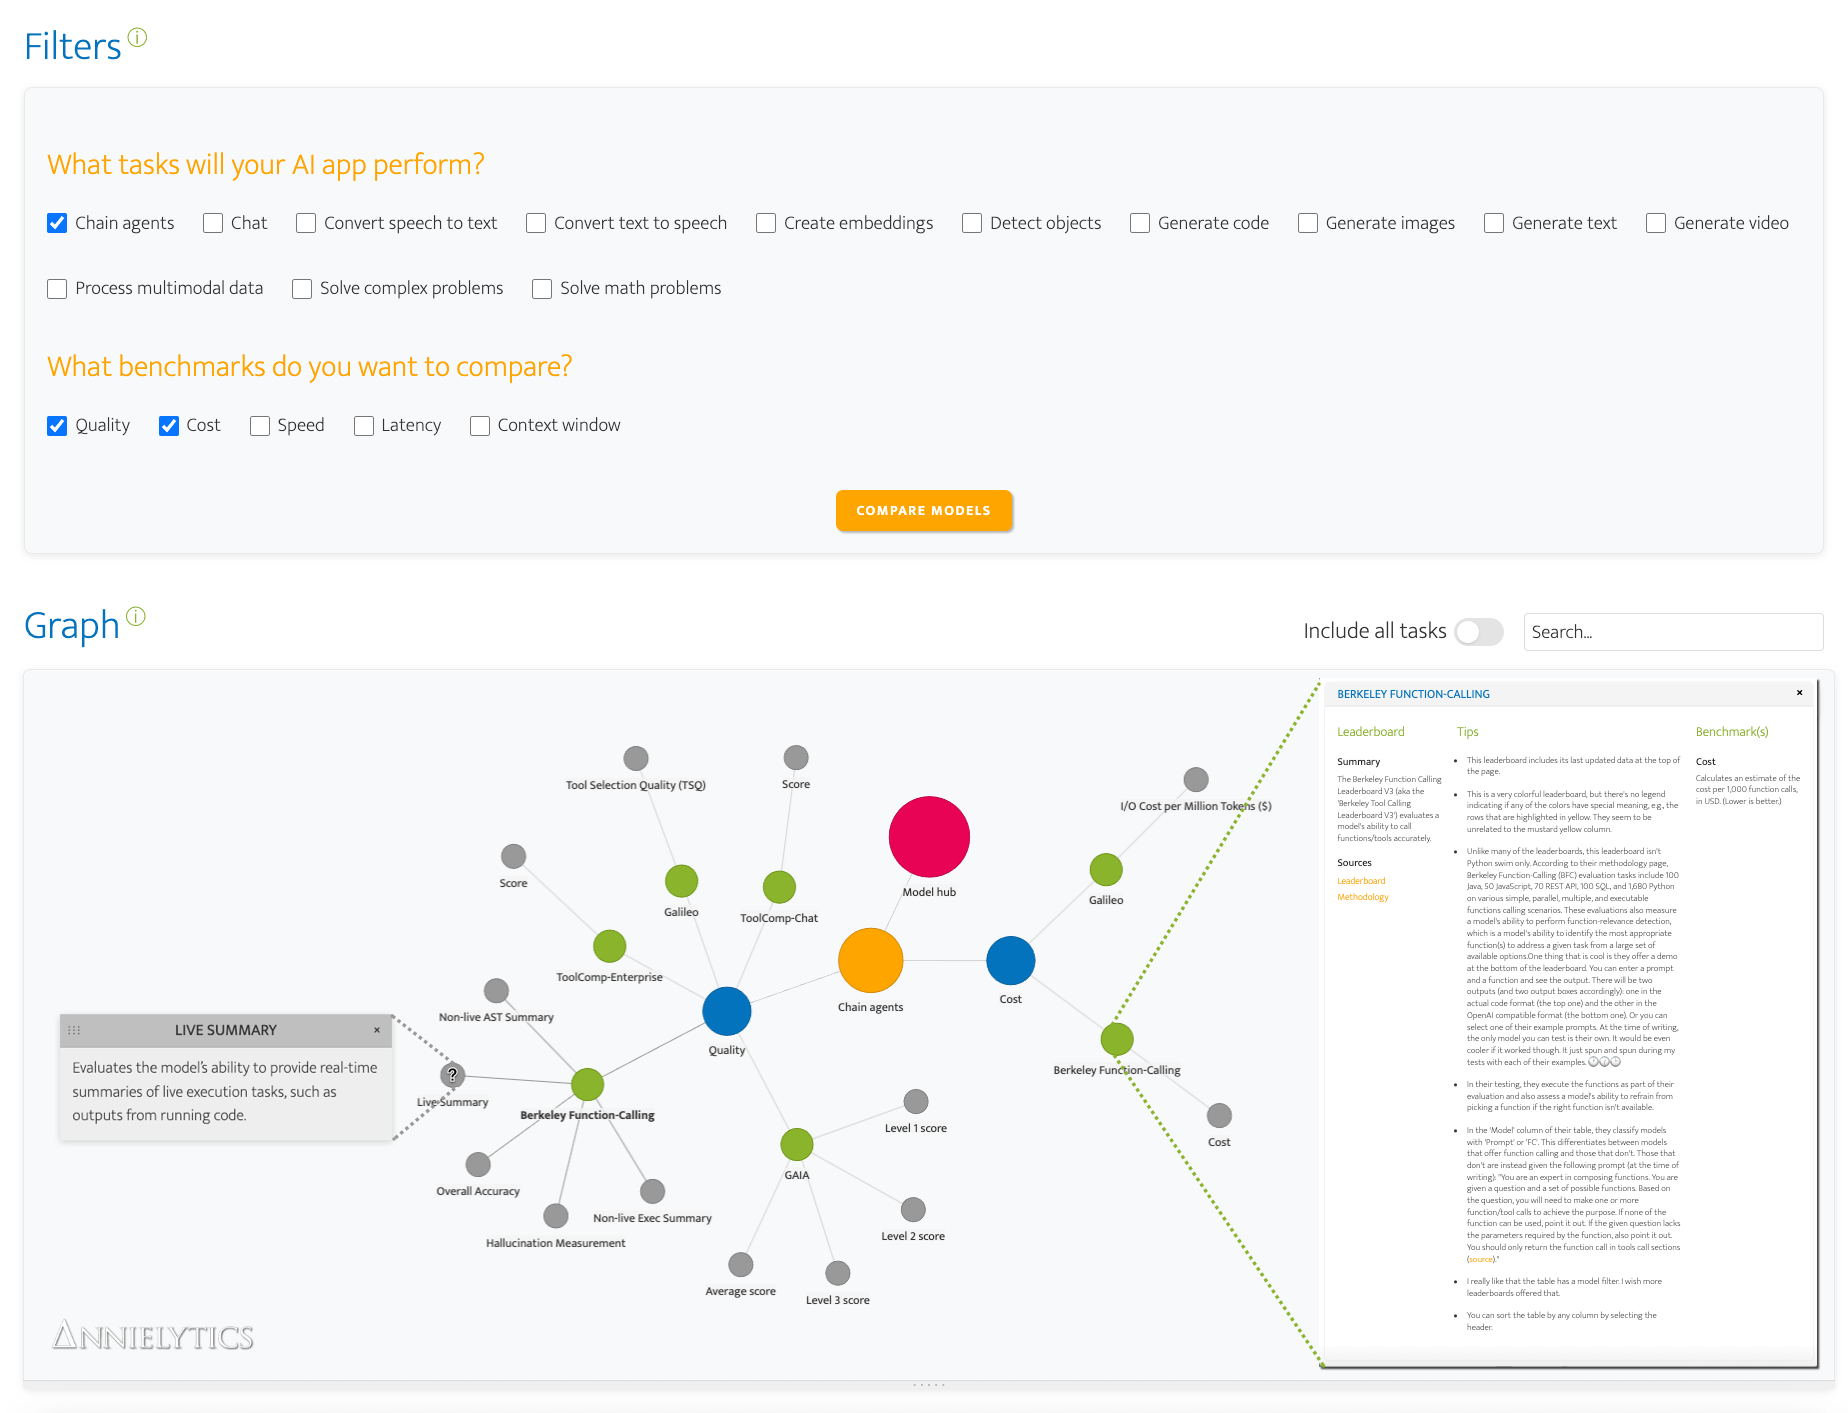The height and width of the screenshot is (1413, 1848).
Task: Open the Methodology source link
Action: [x=1362, y=897]
